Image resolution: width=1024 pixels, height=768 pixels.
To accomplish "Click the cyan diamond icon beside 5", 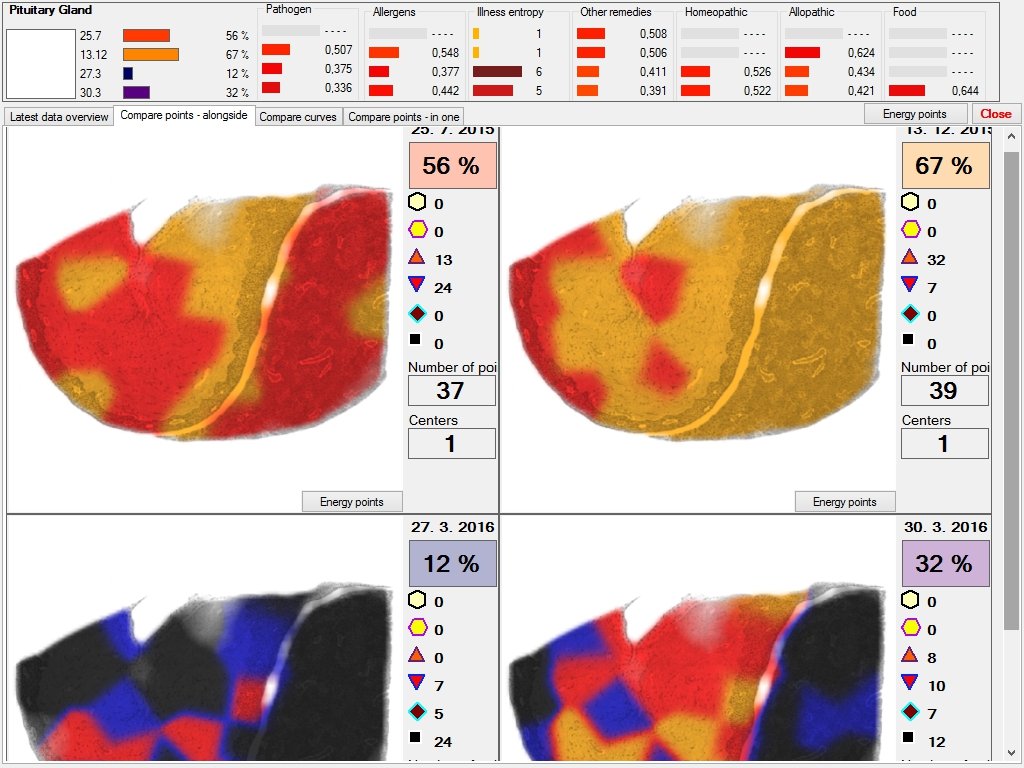I will point(417,712).
